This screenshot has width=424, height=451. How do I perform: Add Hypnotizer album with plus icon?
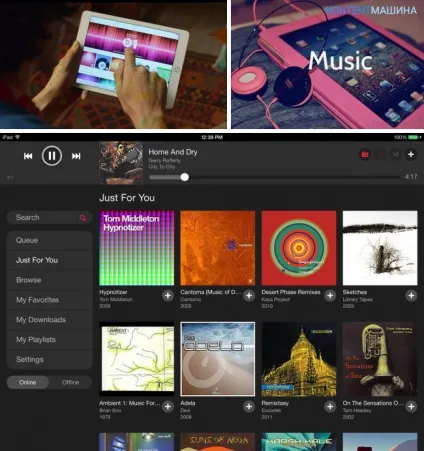click(168, 295)
